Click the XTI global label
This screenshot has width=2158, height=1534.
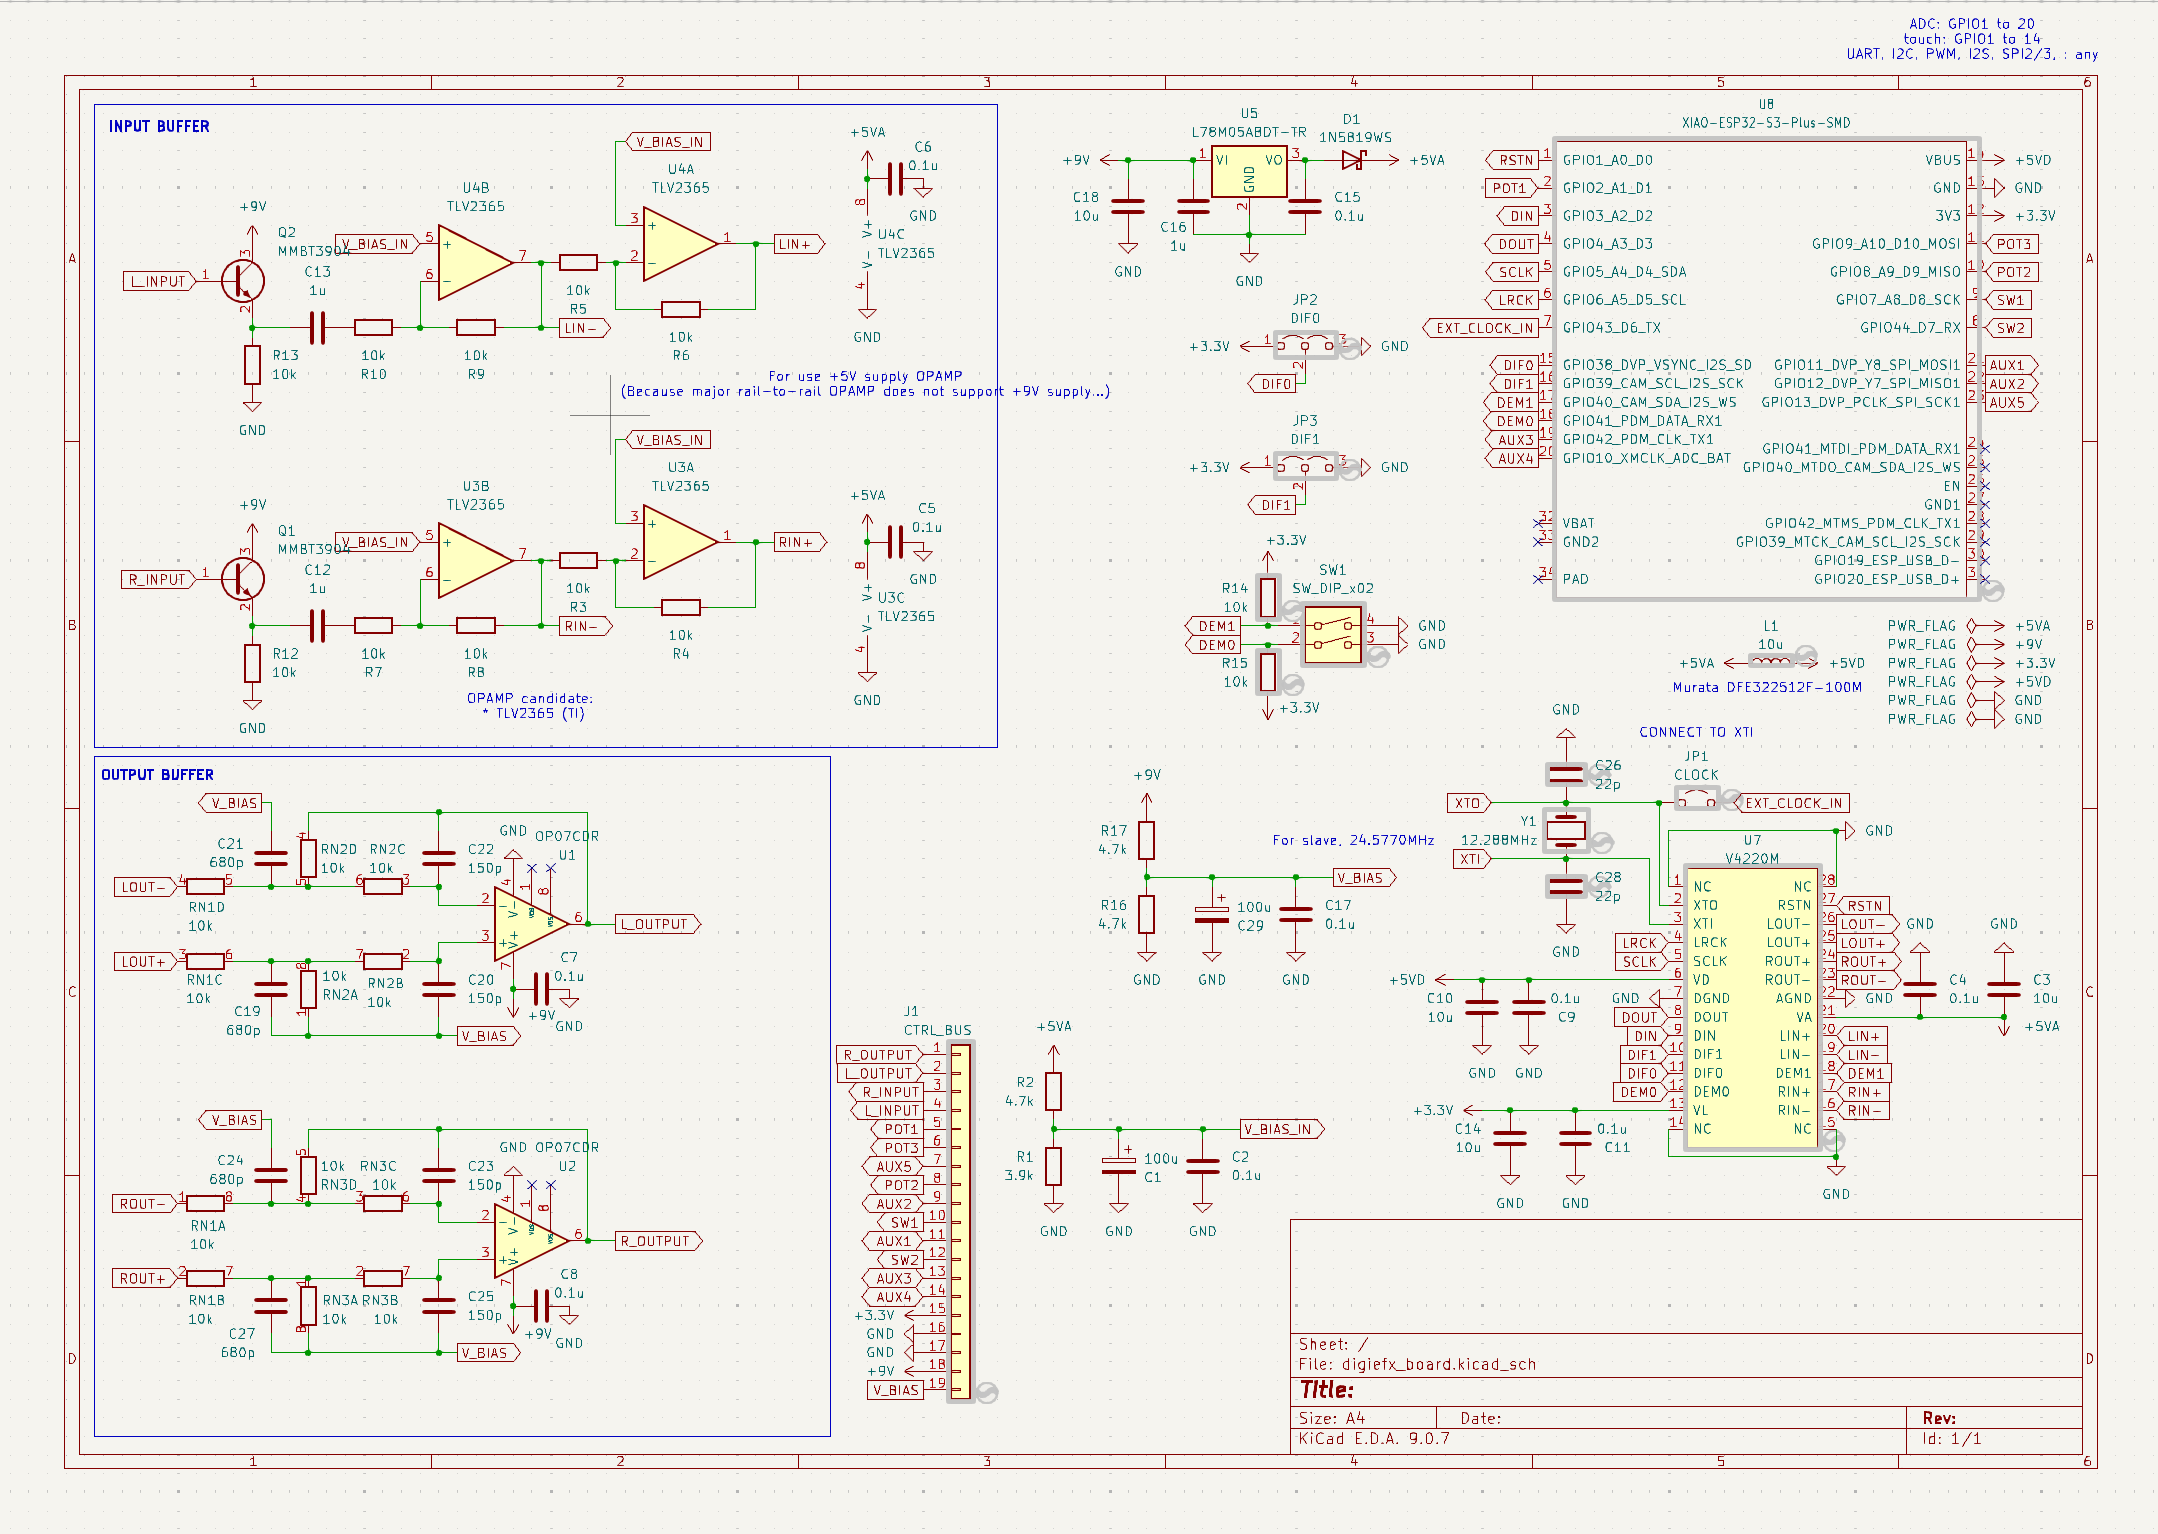(1472, 859)
